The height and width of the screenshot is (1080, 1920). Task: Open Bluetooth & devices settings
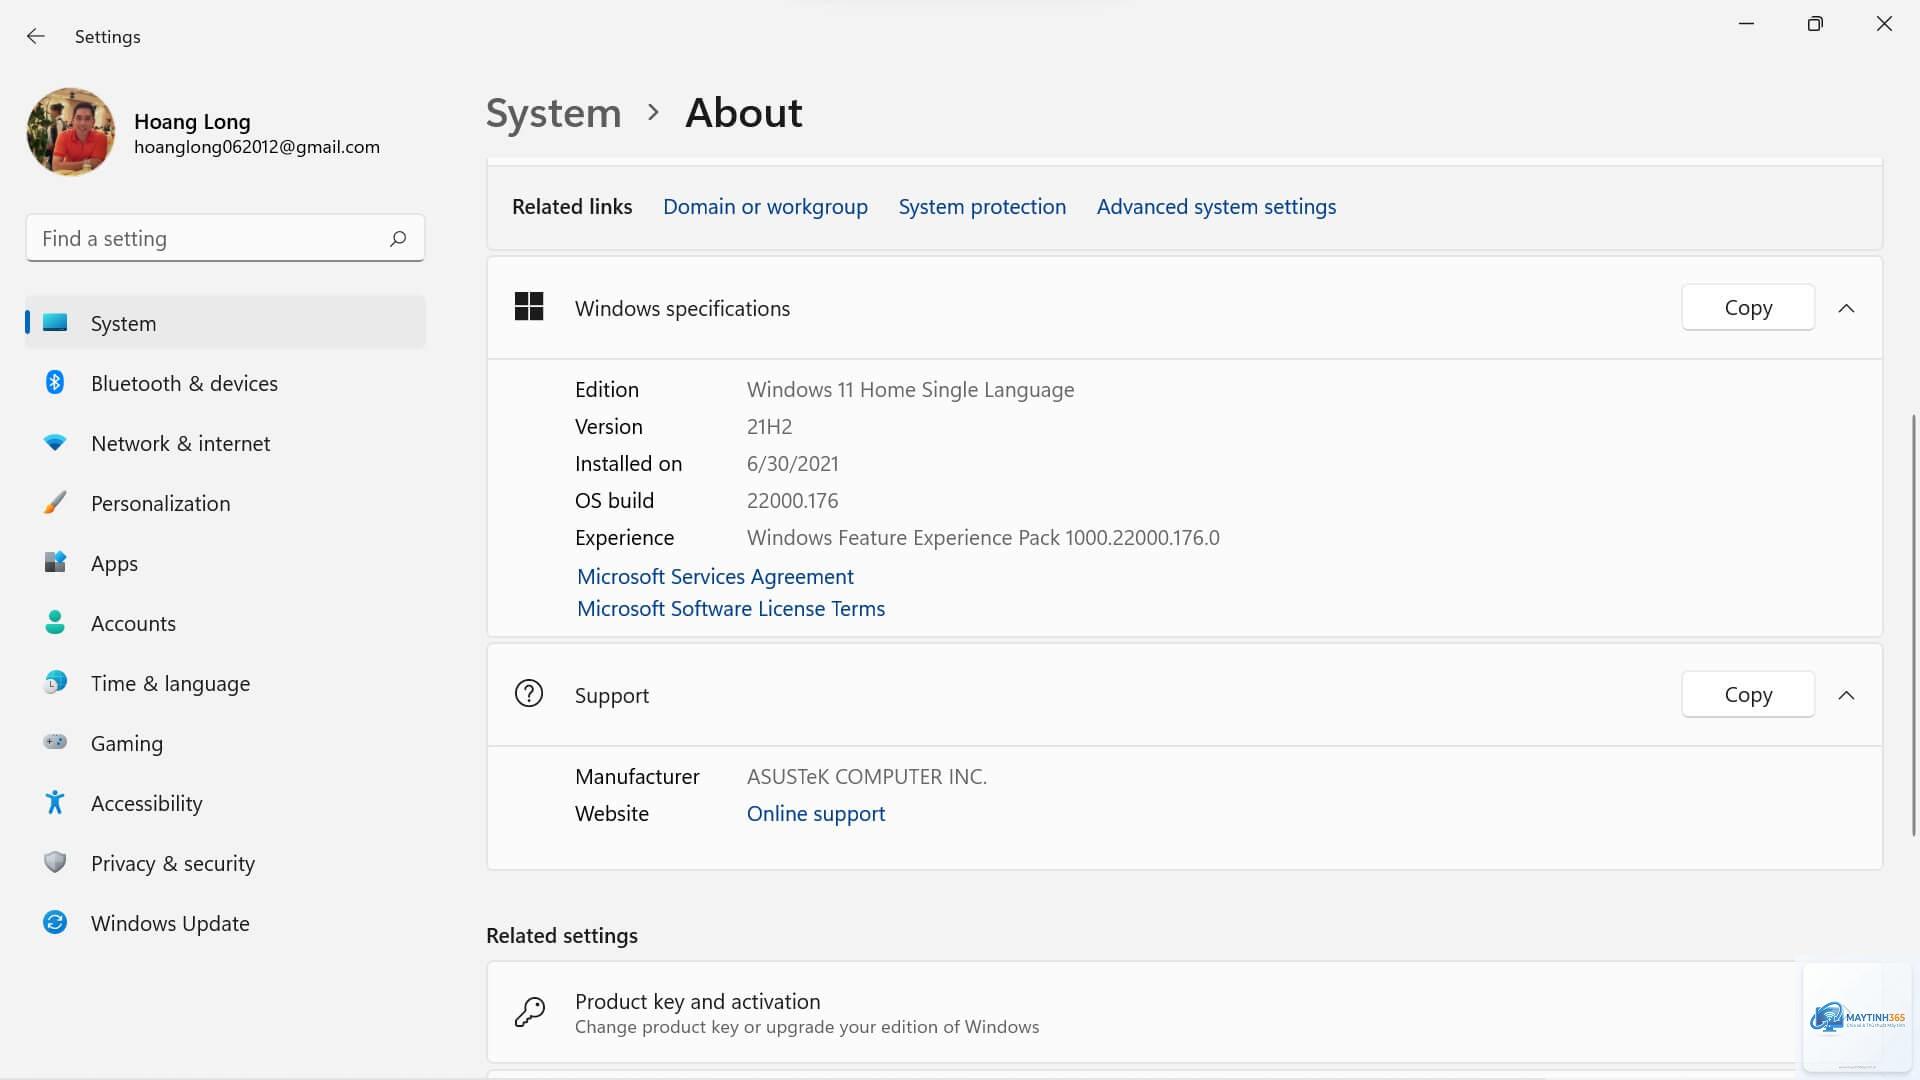[225, 383]
